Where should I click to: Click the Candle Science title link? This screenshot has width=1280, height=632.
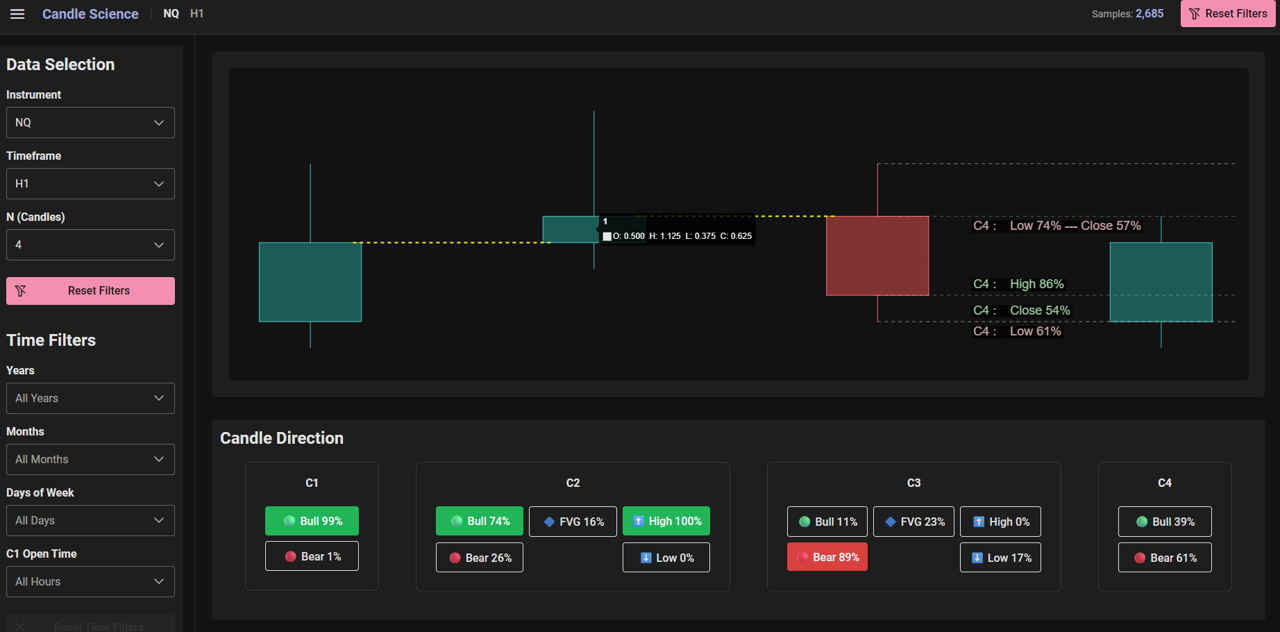pyautogui.click(x=90, y=14)
